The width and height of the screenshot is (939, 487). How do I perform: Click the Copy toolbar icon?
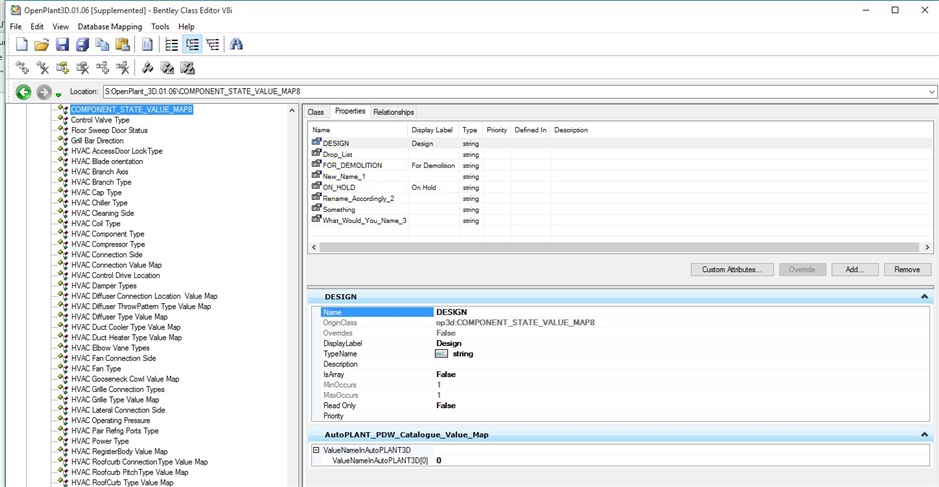102,44
